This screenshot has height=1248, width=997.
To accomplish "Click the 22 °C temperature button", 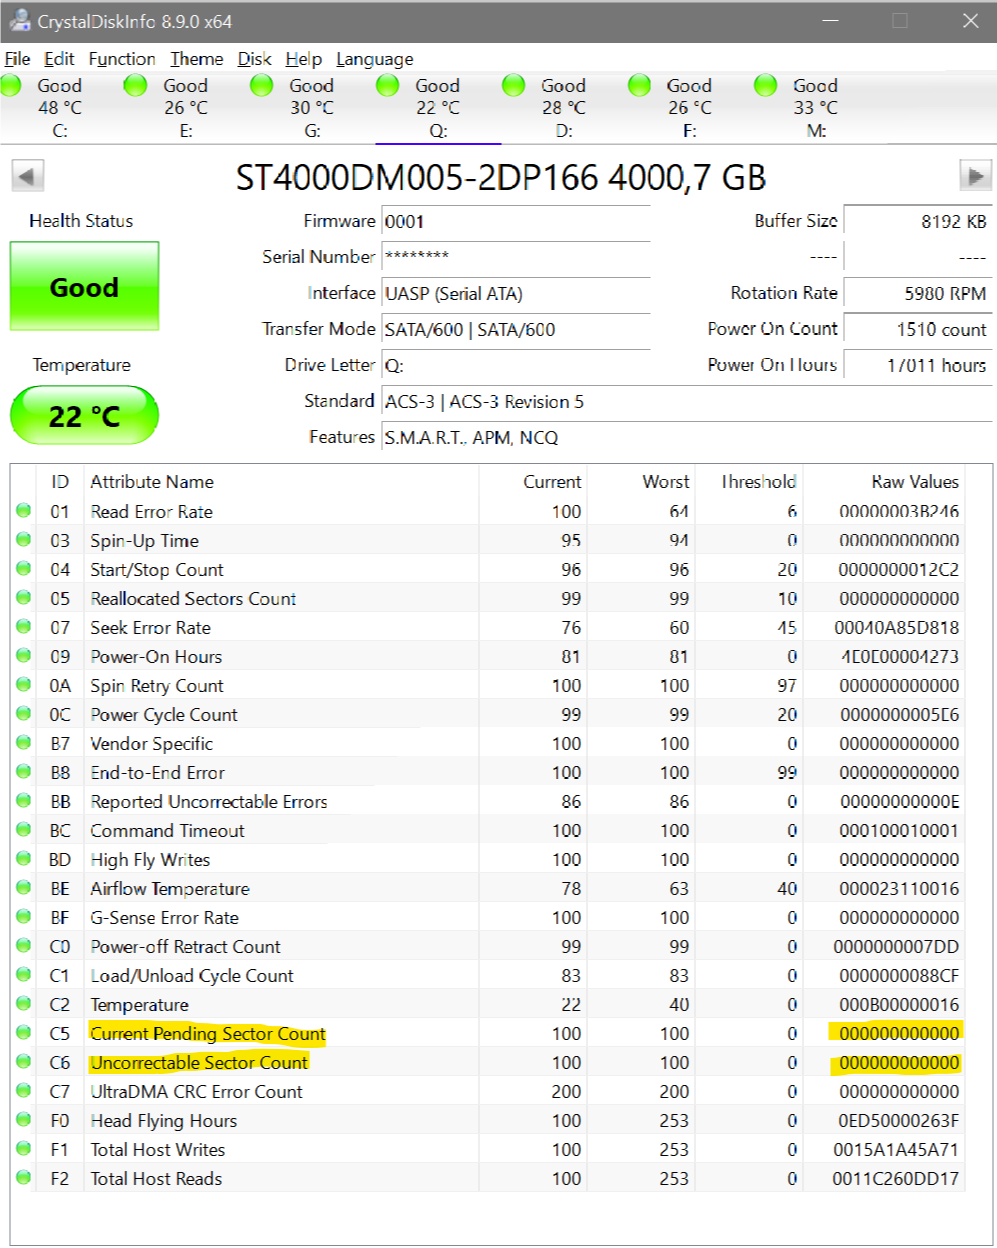I will 84,415.
